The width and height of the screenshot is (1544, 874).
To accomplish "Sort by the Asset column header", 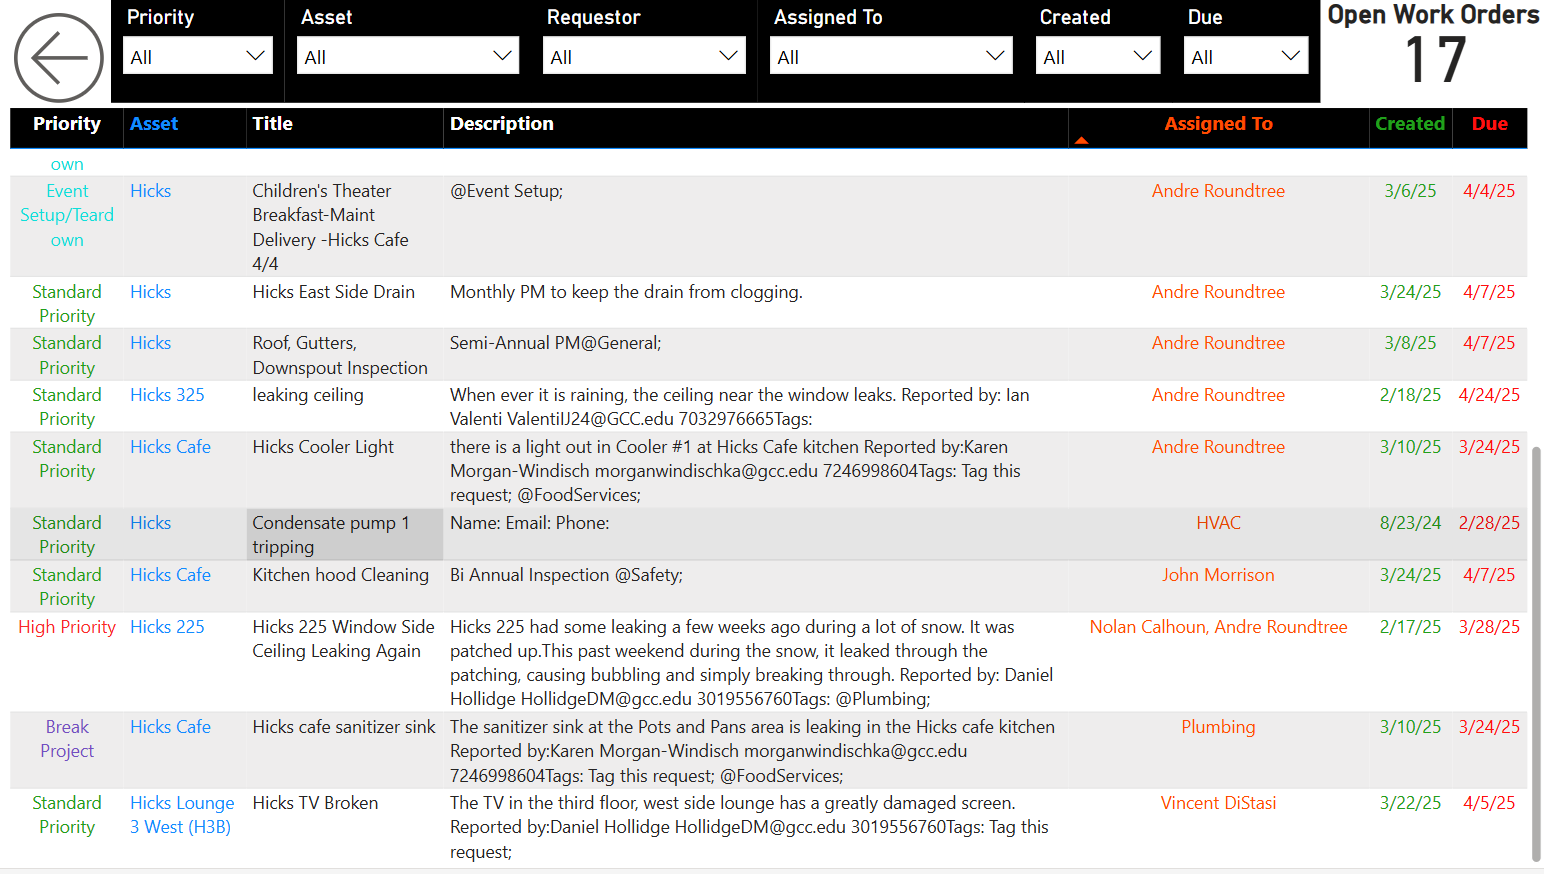I will coord(154,124).
